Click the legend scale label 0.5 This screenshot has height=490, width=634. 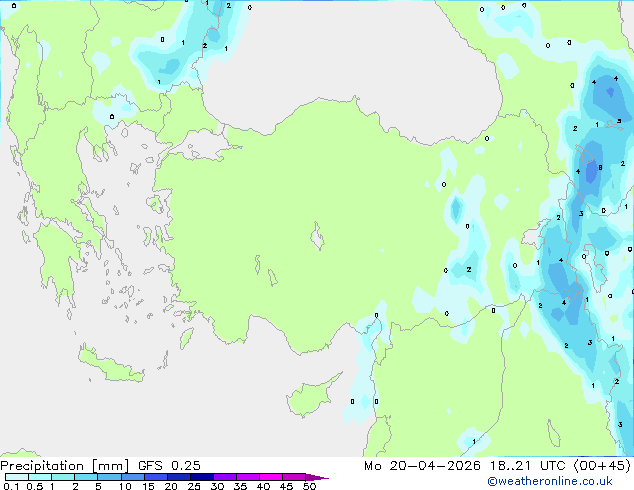coord(34,486)
